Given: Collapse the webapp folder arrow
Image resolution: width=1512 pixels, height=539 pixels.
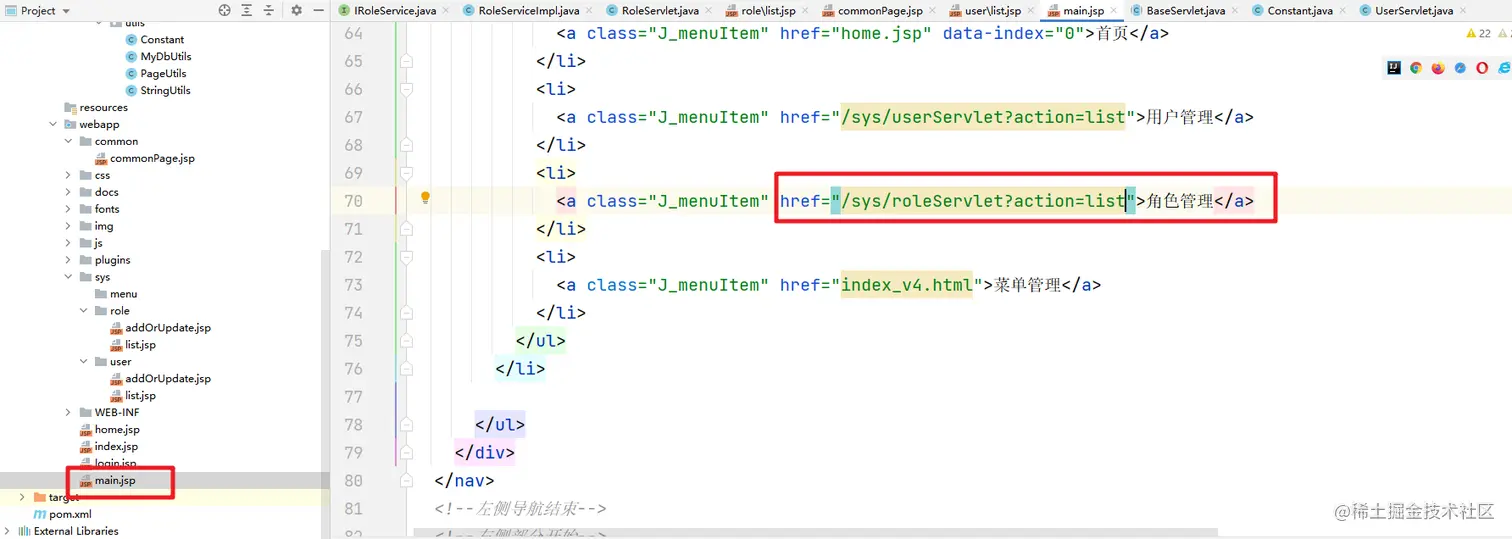Looking at the screenshot, I should point(53,124).
